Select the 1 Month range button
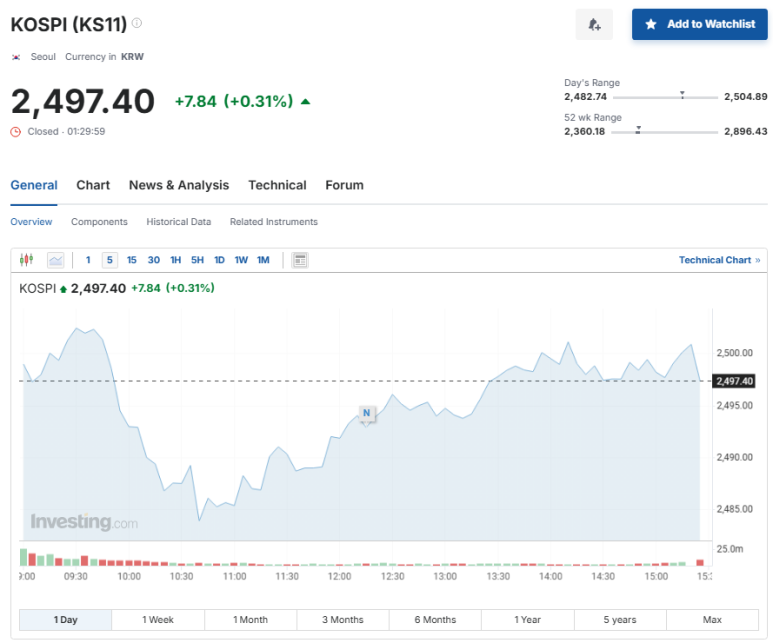773x643 pixels. point(250,619)
